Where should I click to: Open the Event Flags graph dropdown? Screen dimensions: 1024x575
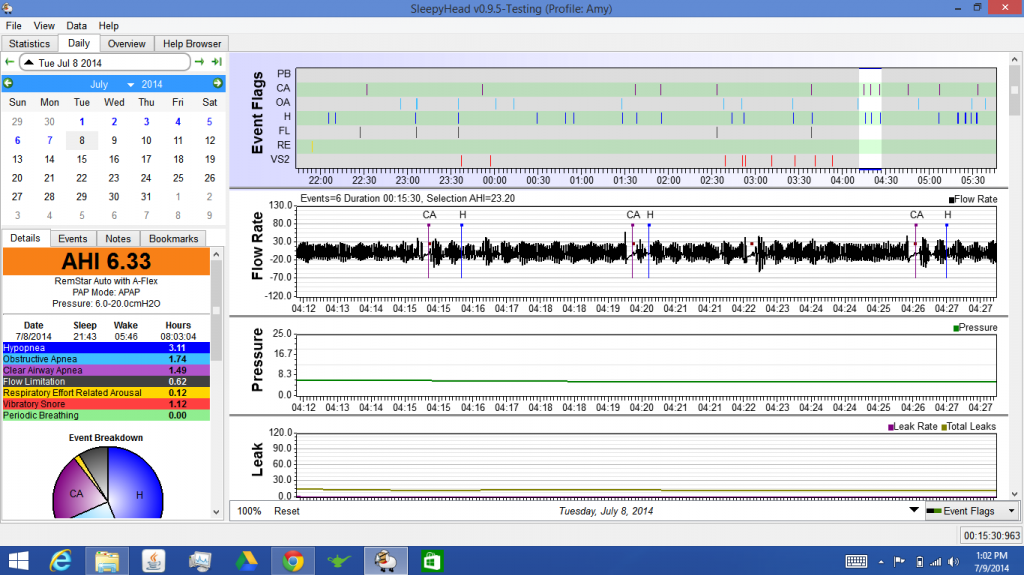(971, 511)
